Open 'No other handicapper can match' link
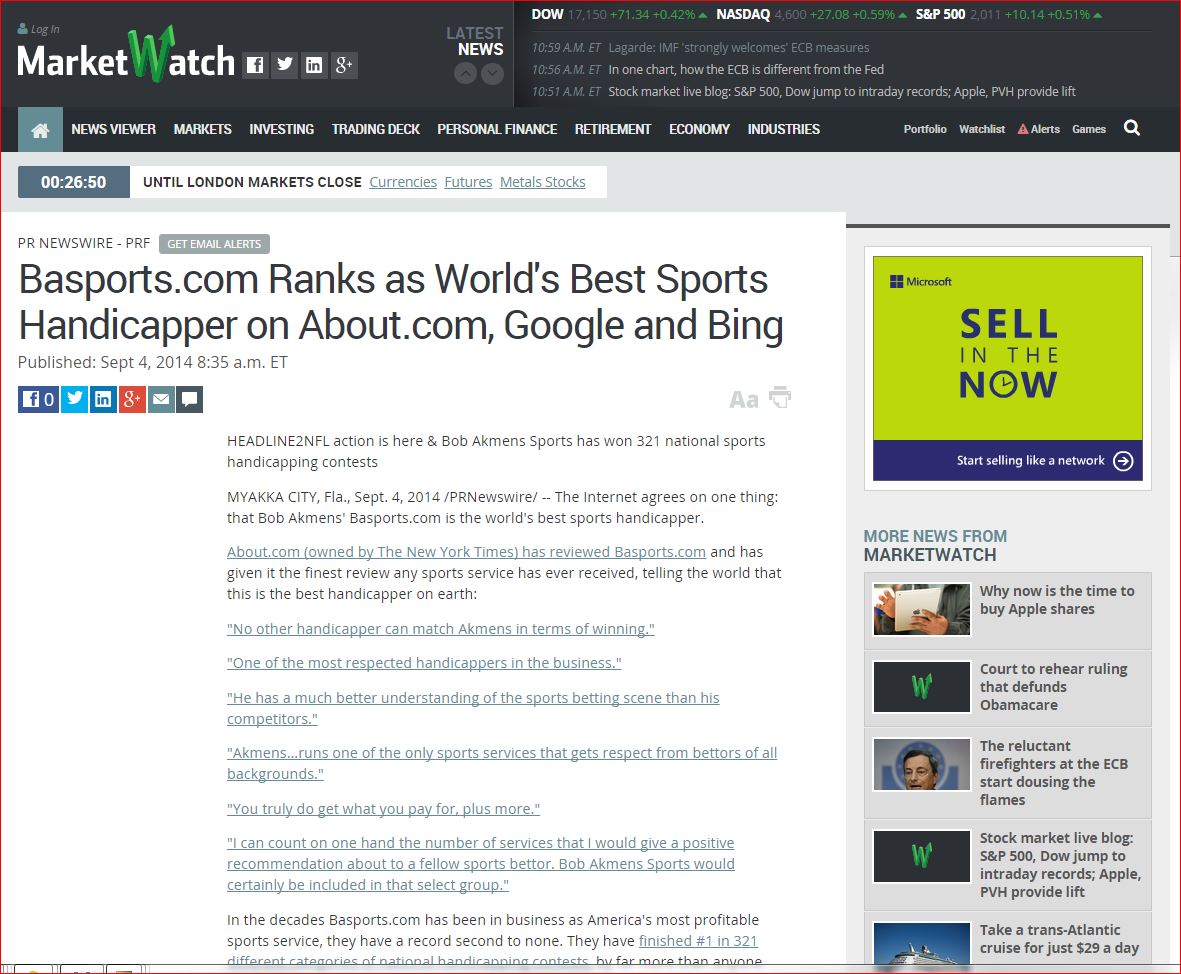Image resolution: width=1181 pixels, height=974 pixels. (x=441, y=629)
